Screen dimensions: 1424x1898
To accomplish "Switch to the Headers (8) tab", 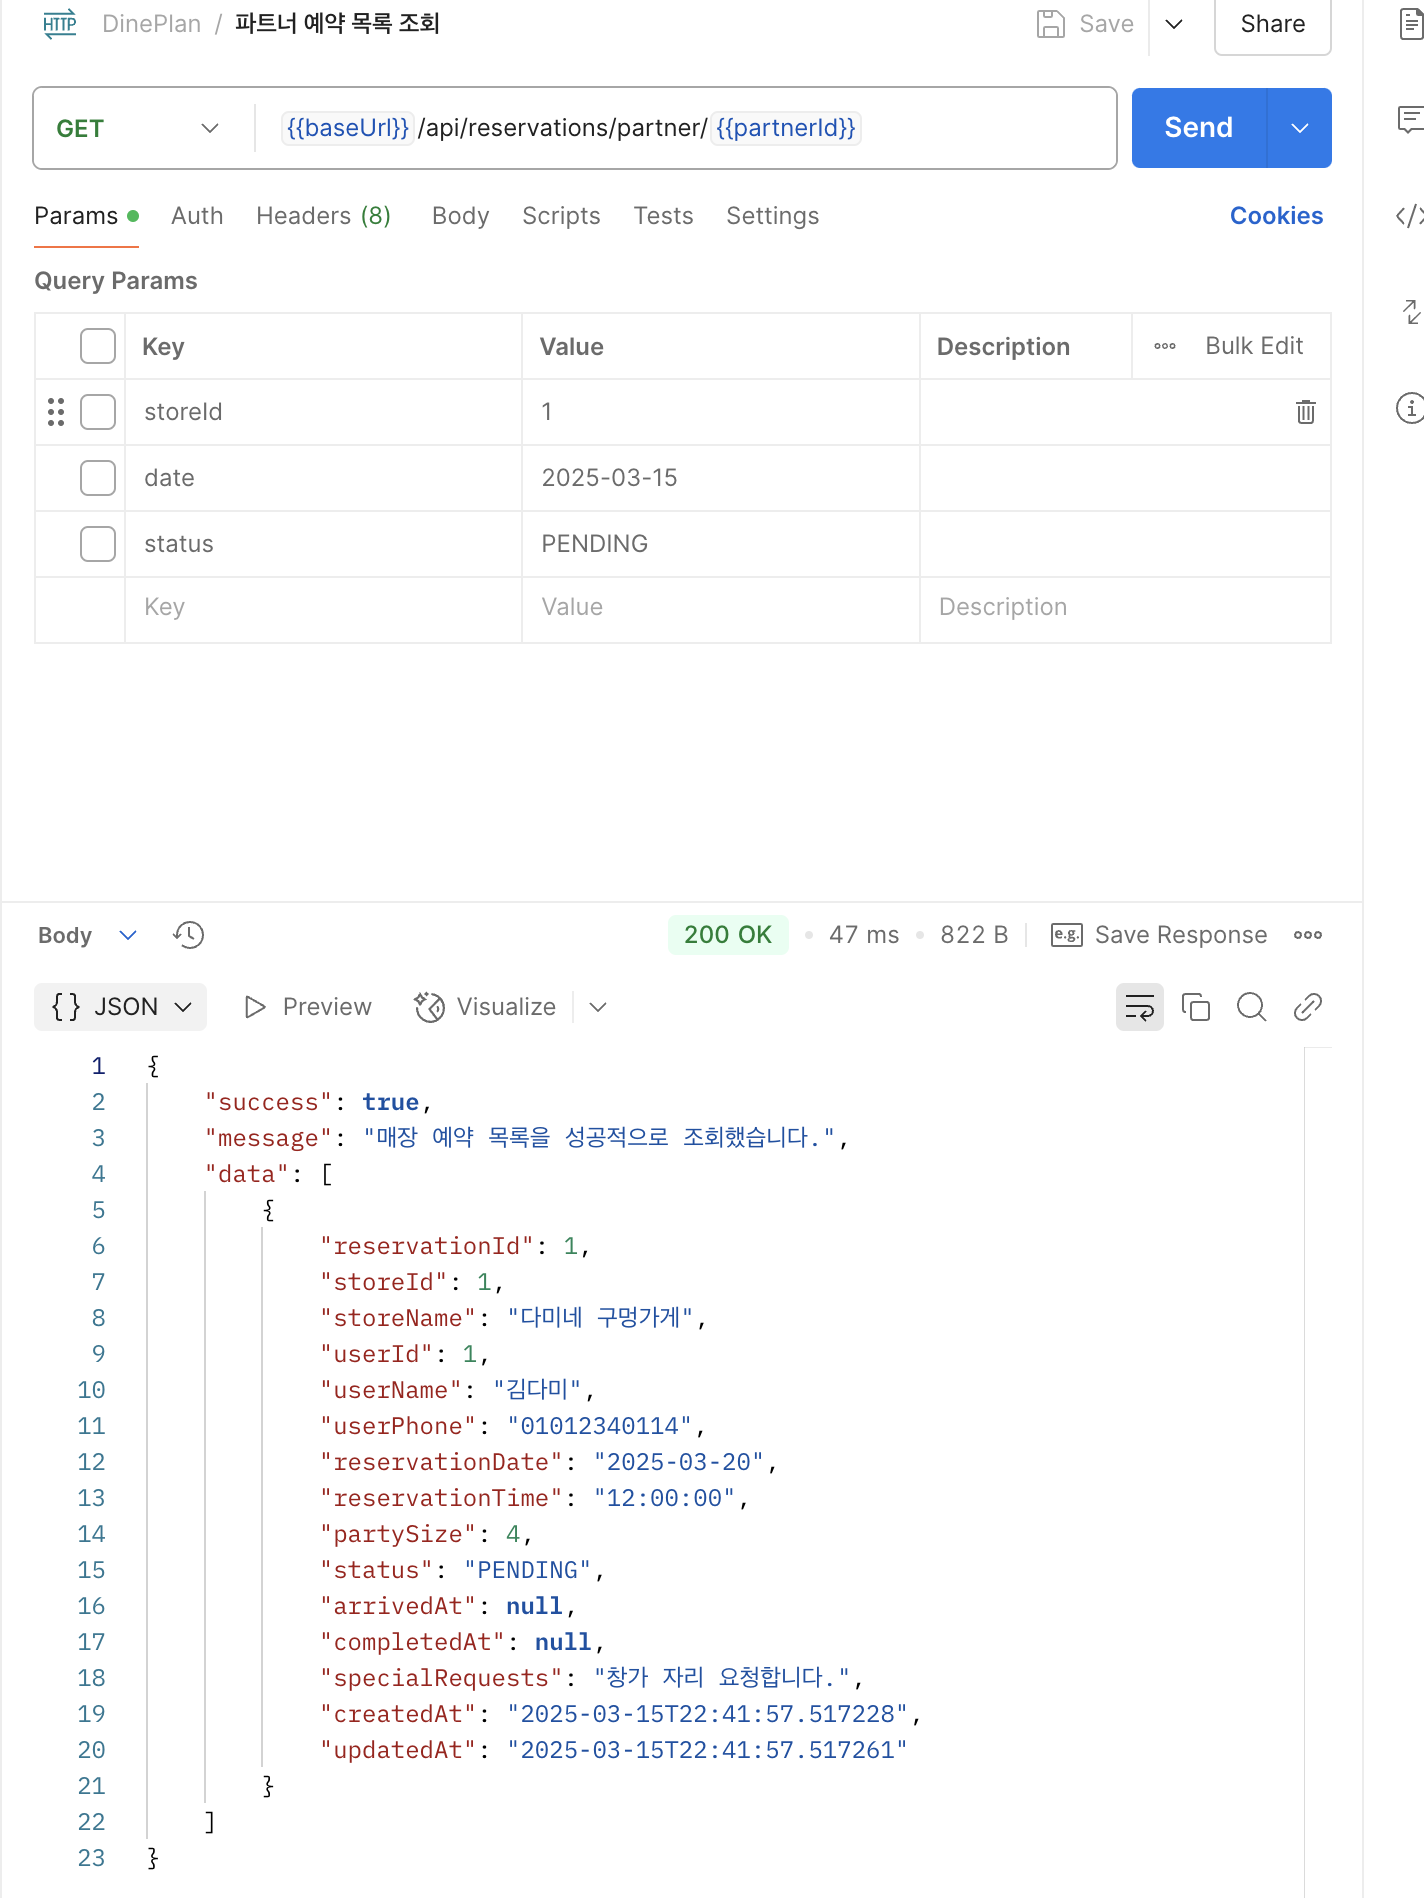I will pyautogui.click(x=323, y=216).
